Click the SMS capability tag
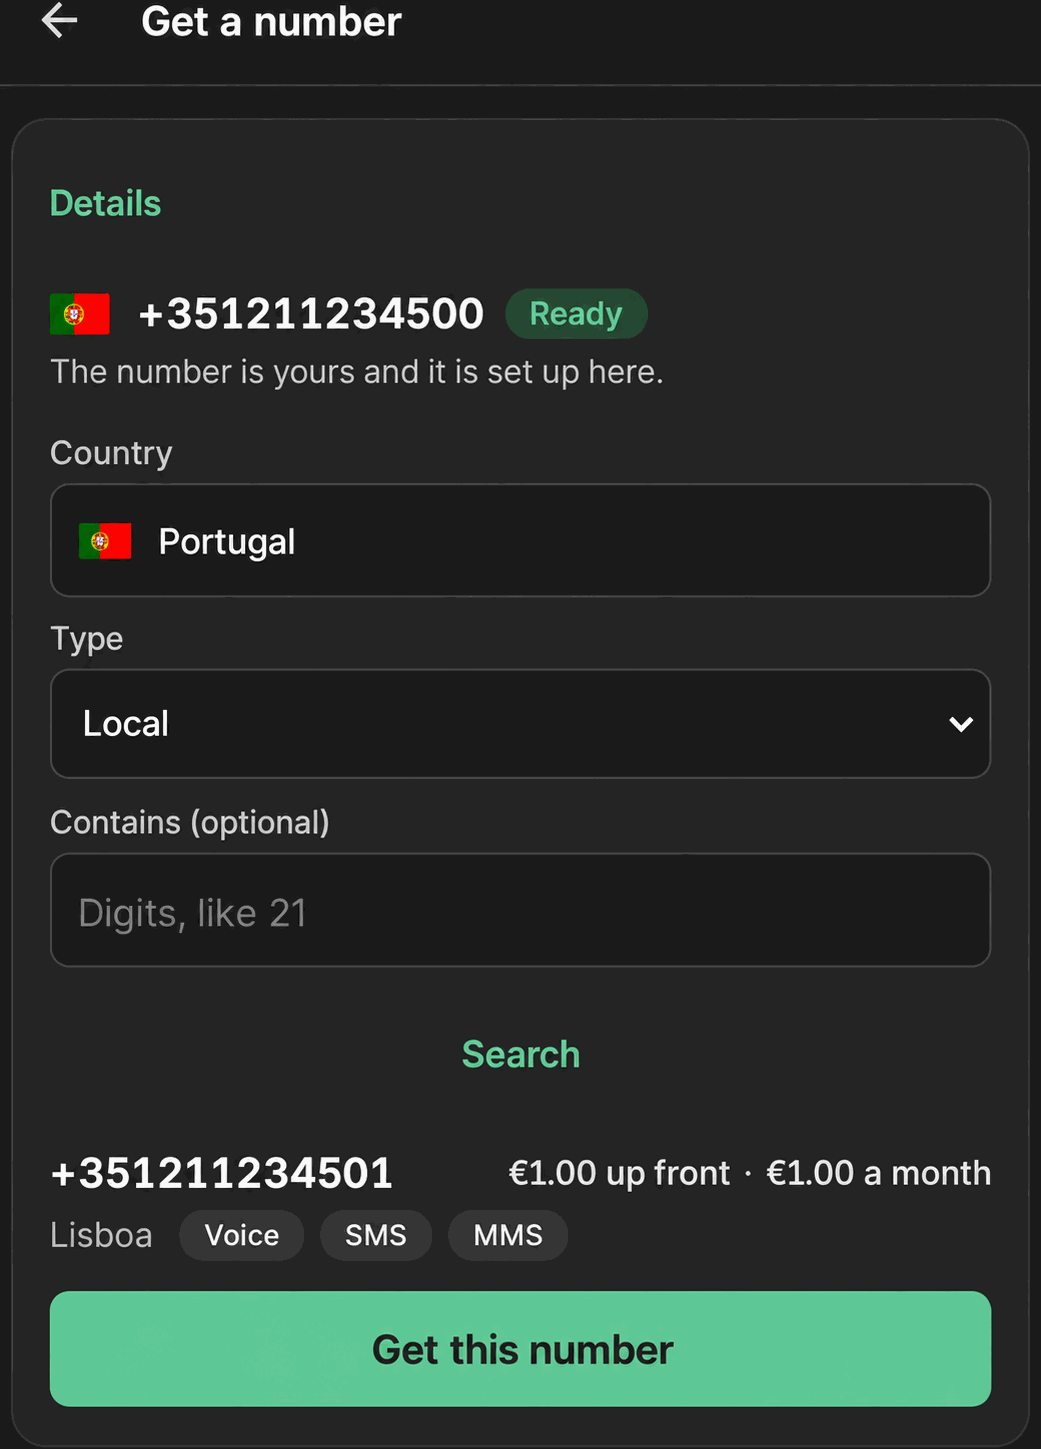The height and width of the screenshot is (1449, 1041). pyautogui.click(x=376, y=1235)
